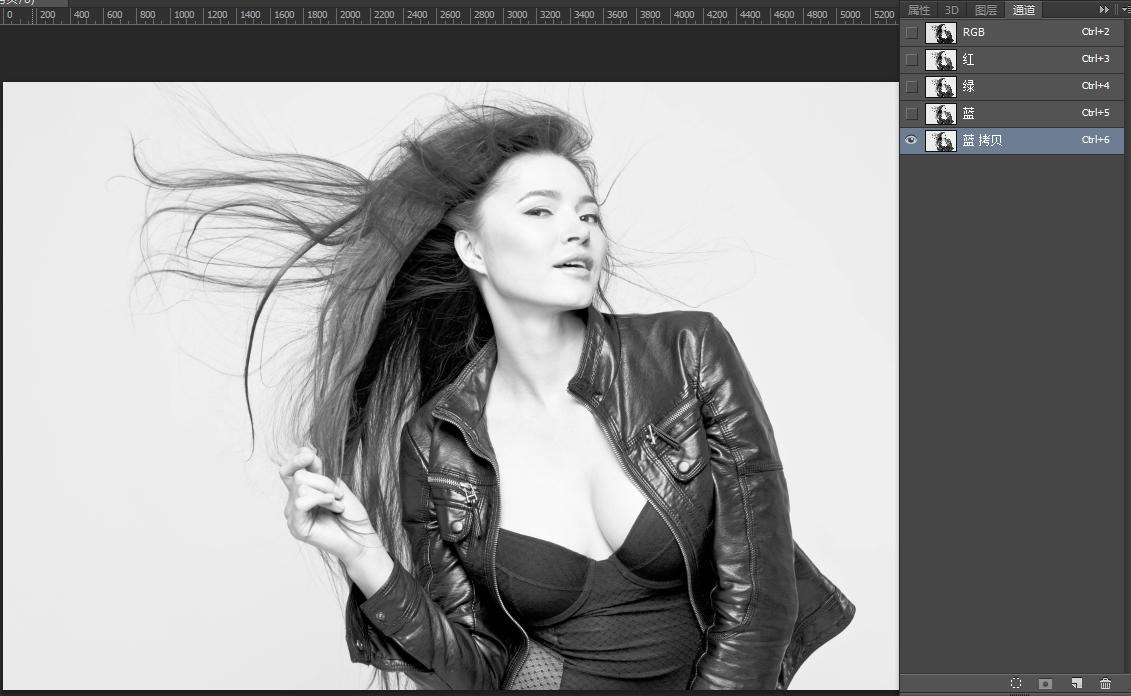Collapse the panel with the double-arrow icon
Image resolution: width=1131 pixels, height=696 pixels.
tap(1104, 9)
